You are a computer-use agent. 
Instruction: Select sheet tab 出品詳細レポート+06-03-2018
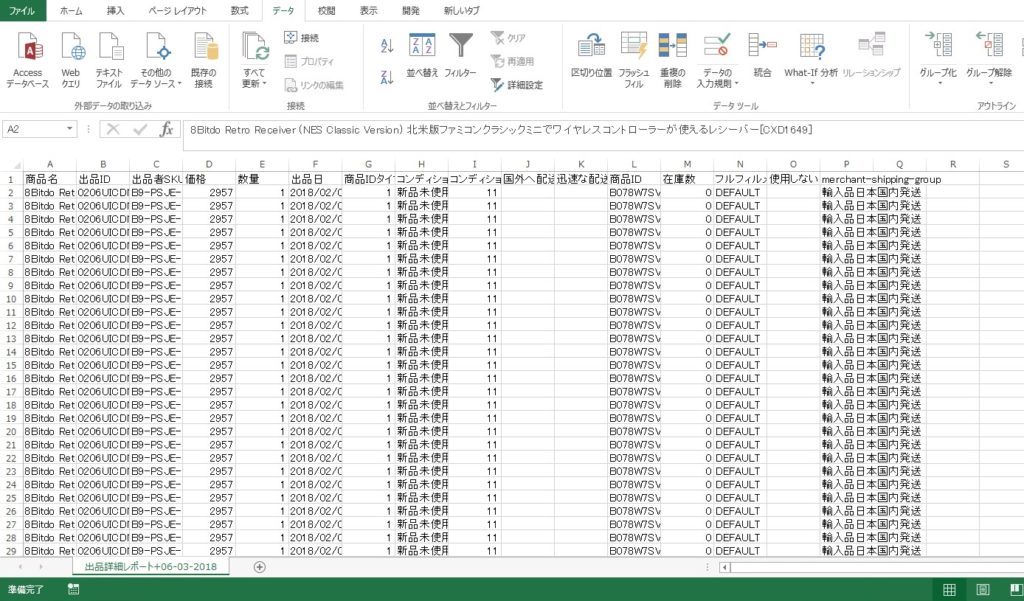[x=151, y=566]
